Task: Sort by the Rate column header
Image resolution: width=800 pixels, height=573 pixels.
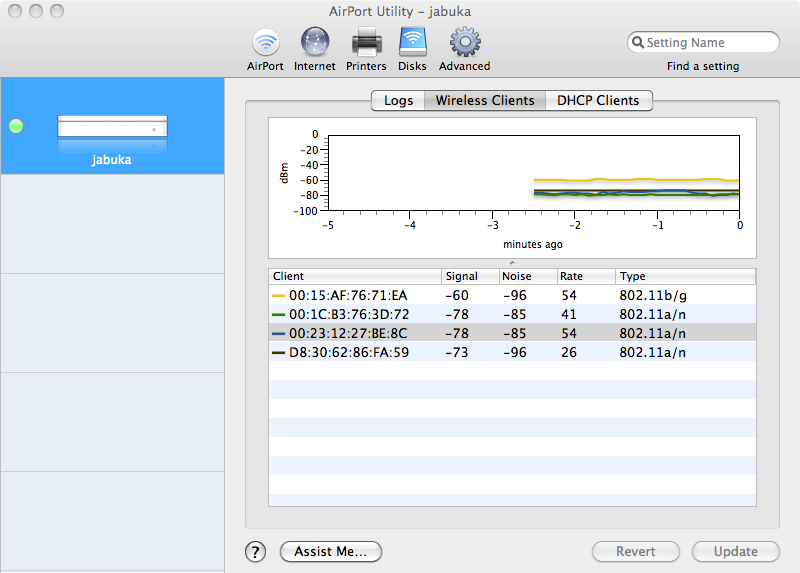Action: (x=586, y=276)
